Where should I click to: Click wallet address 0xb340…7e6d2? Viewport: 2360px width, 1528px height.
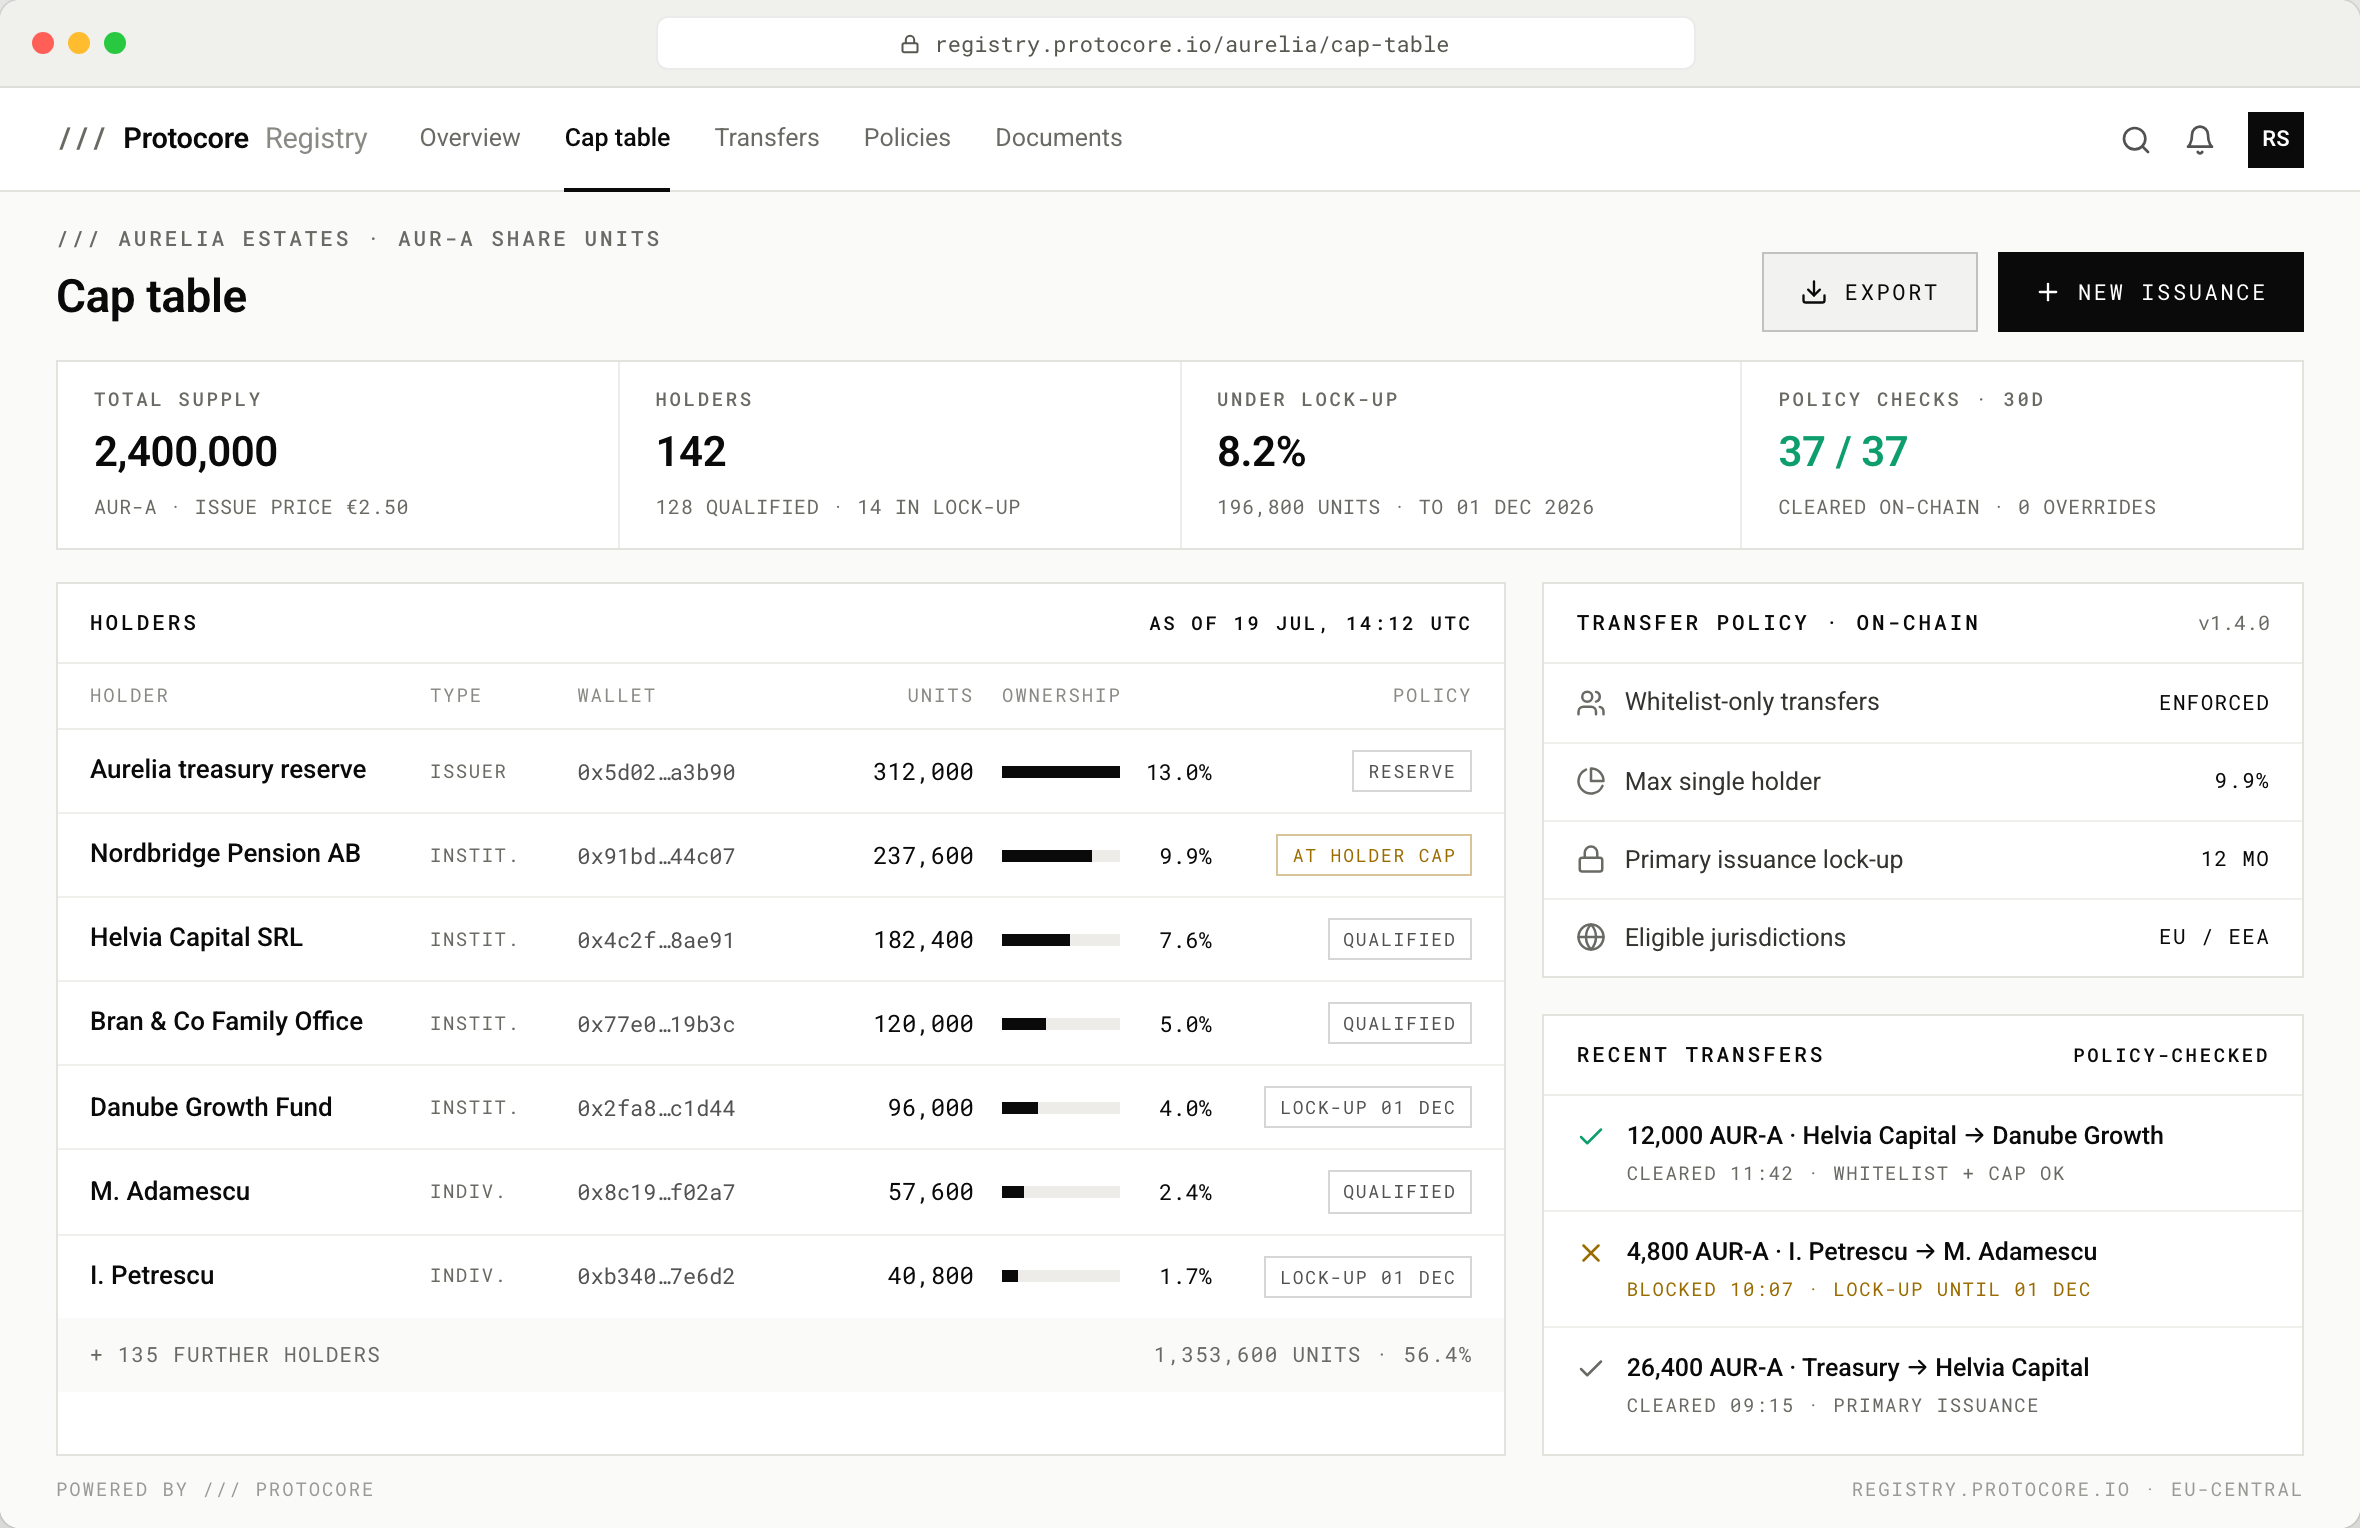pyautogui.click(x=656, y=1276)
